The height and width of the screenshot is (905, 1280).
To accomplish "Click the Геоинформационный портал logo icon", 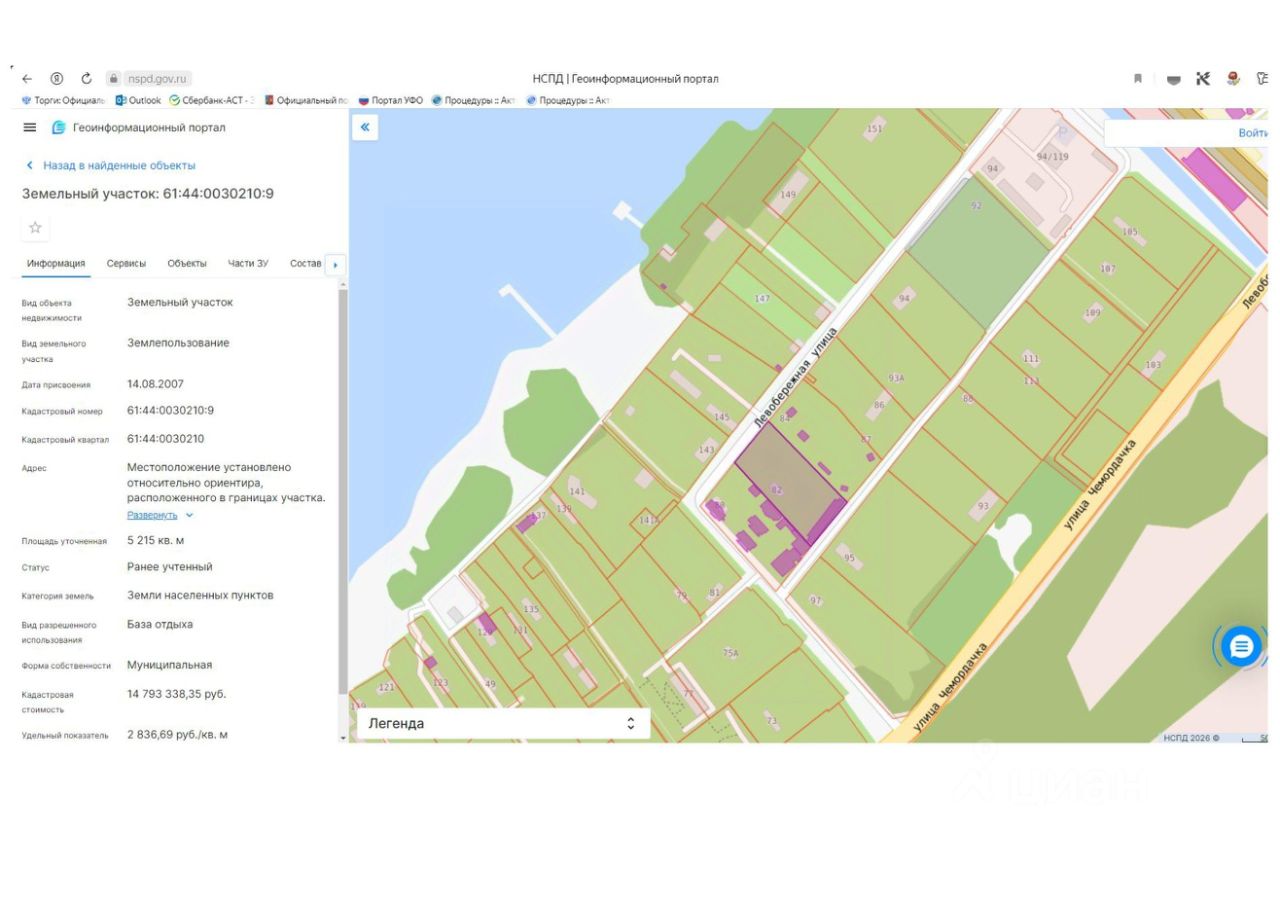I will coord(59,128).
